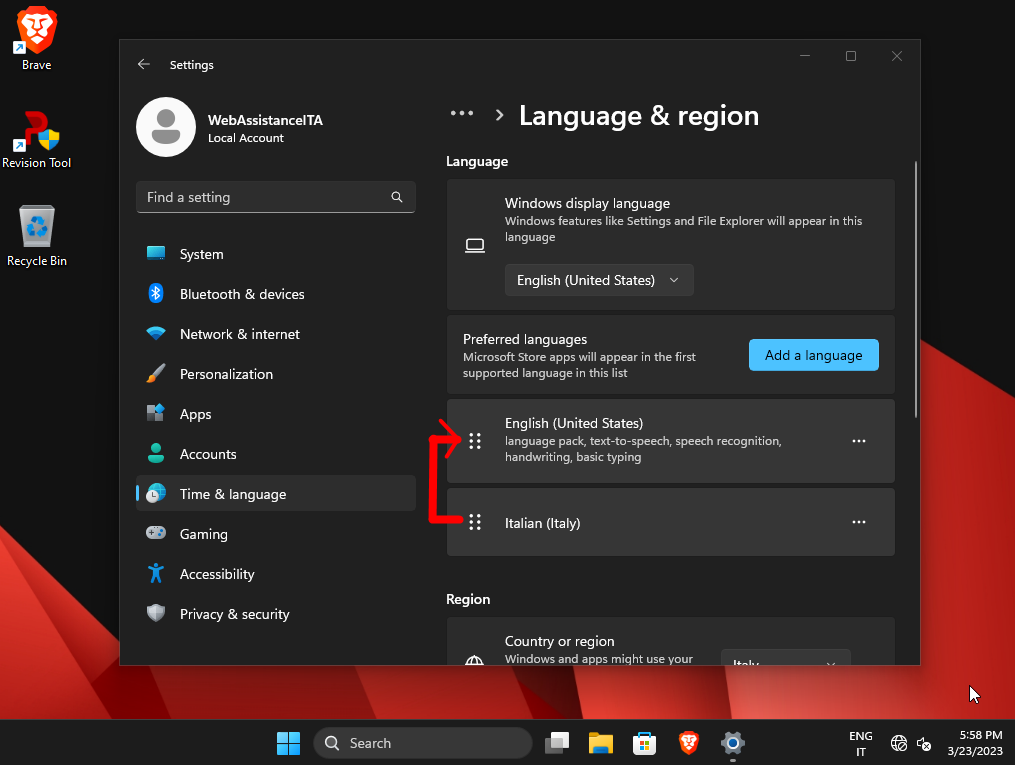Click drag handle for English (United States)

pos(475,441)
